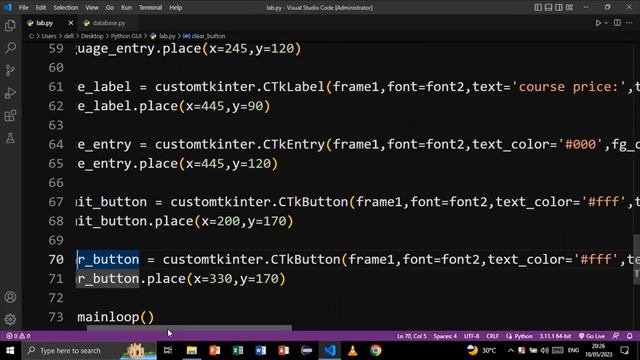This screenshot has width=640, height=360.
Task: Click Ln 70, Col 5 status entry
Action: click(411, 336)
